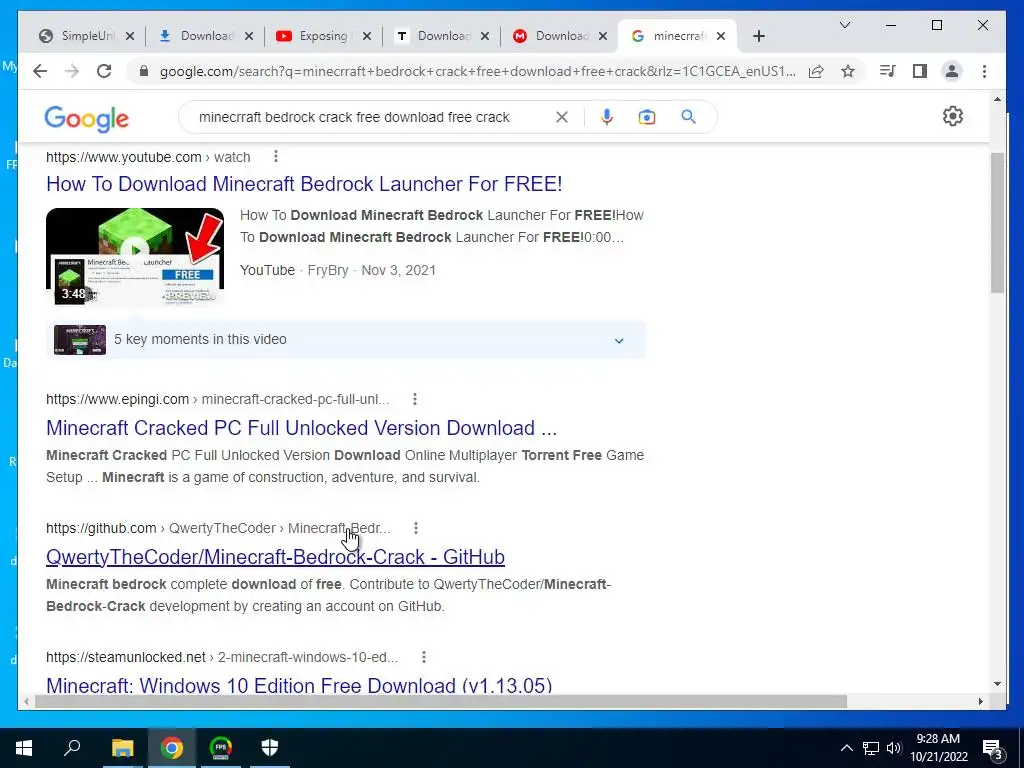The width and height of the screenshot is (1024, 768).
Task: Bookmark this page with star icon
Action: pos(848,71)
